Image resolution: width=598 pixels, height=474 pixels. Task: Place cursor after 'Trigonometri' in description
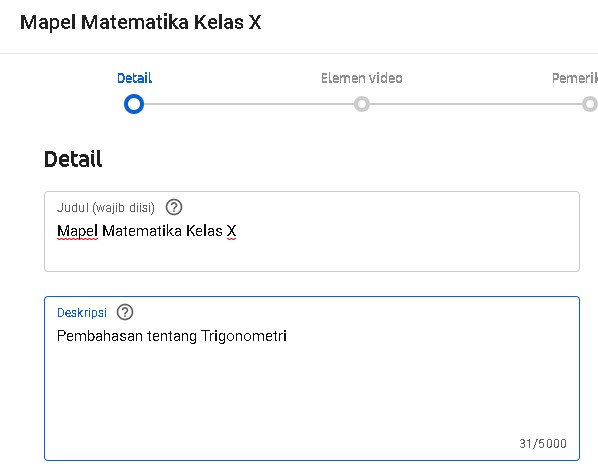pyautogui.click(x=288, y=336)
